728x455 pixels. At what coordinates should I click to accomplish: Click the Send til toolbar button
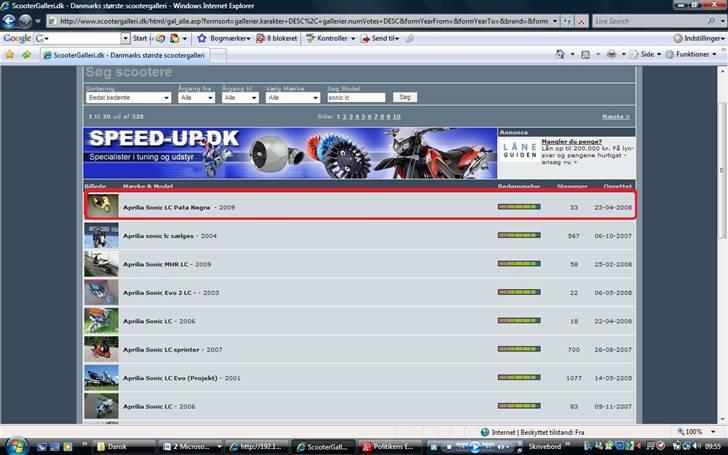[380, 38]
